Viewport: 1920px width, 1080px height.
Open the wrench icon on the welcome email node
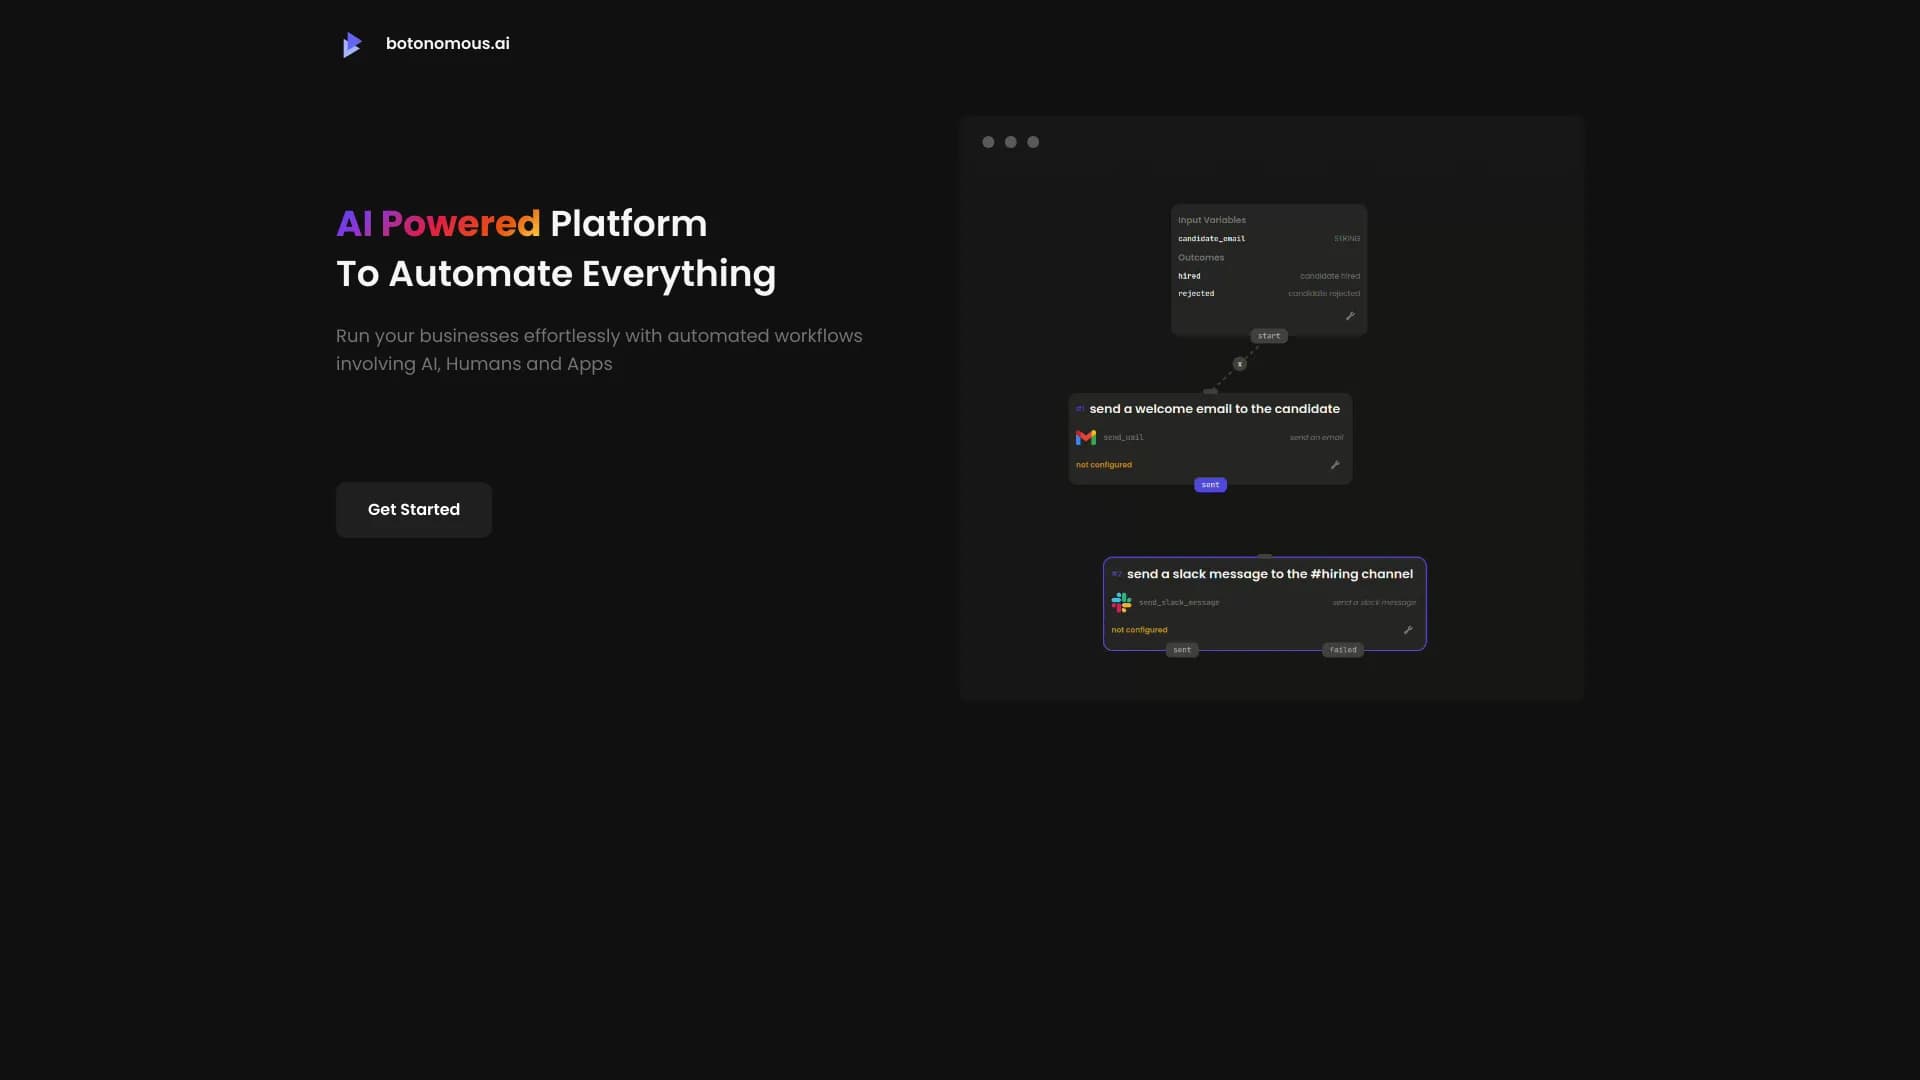(1334, 464)
